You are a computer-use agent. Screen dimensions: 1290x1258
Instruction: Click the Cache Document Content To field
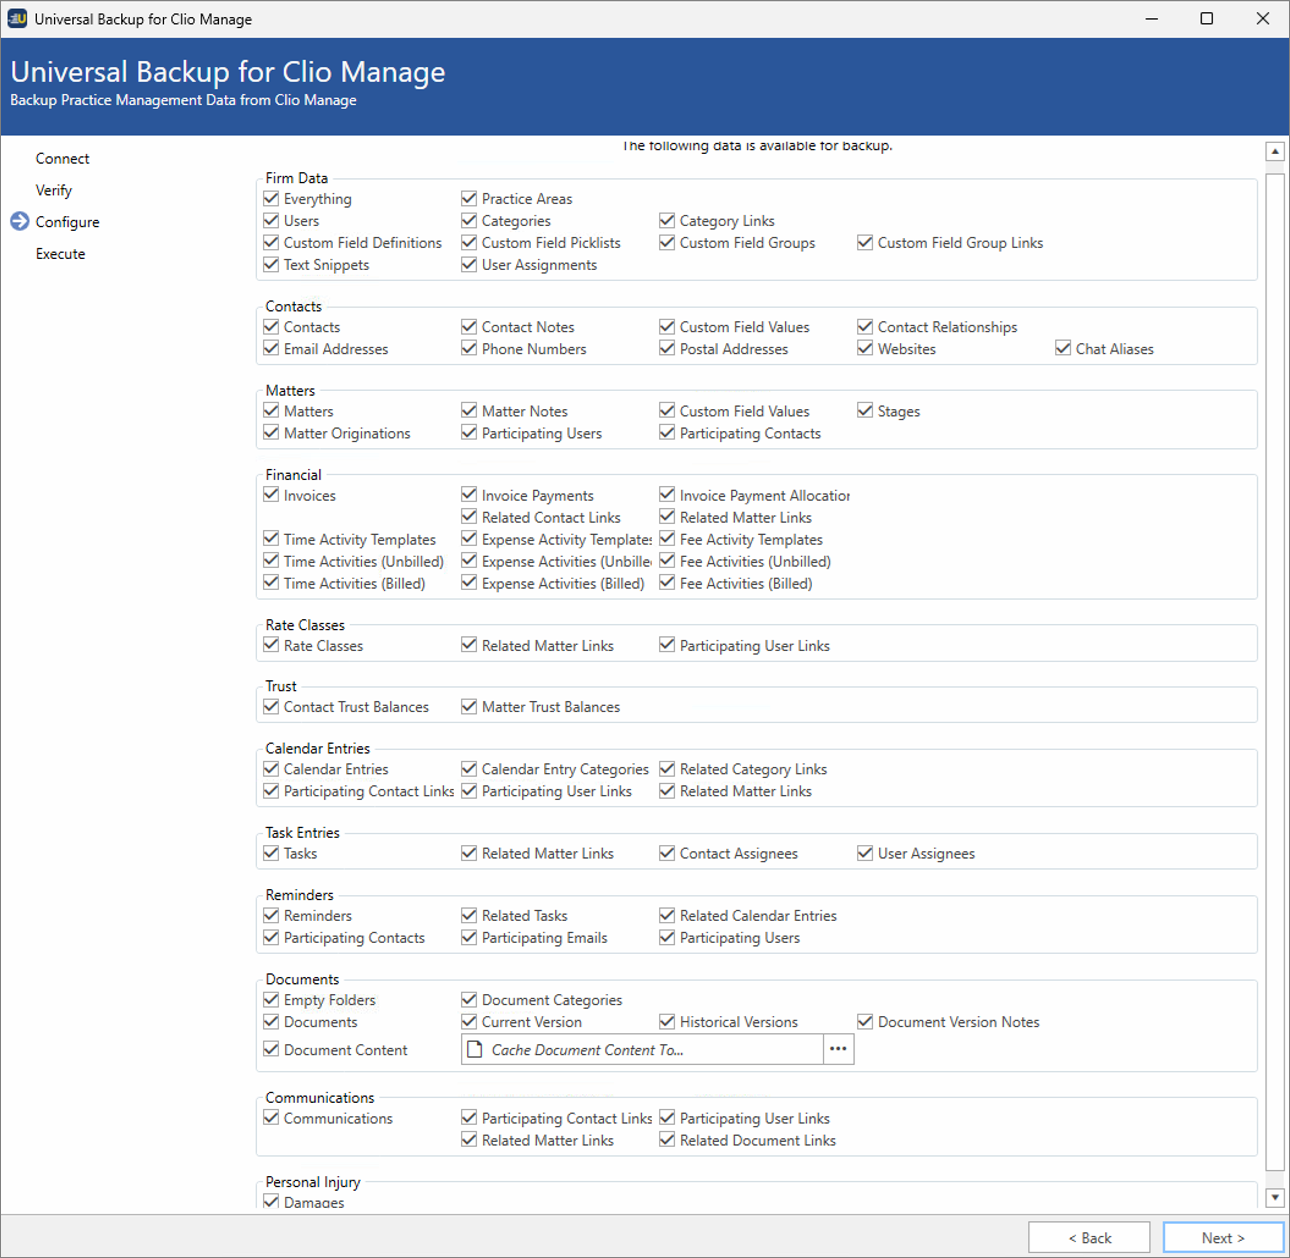point(642,1049)
